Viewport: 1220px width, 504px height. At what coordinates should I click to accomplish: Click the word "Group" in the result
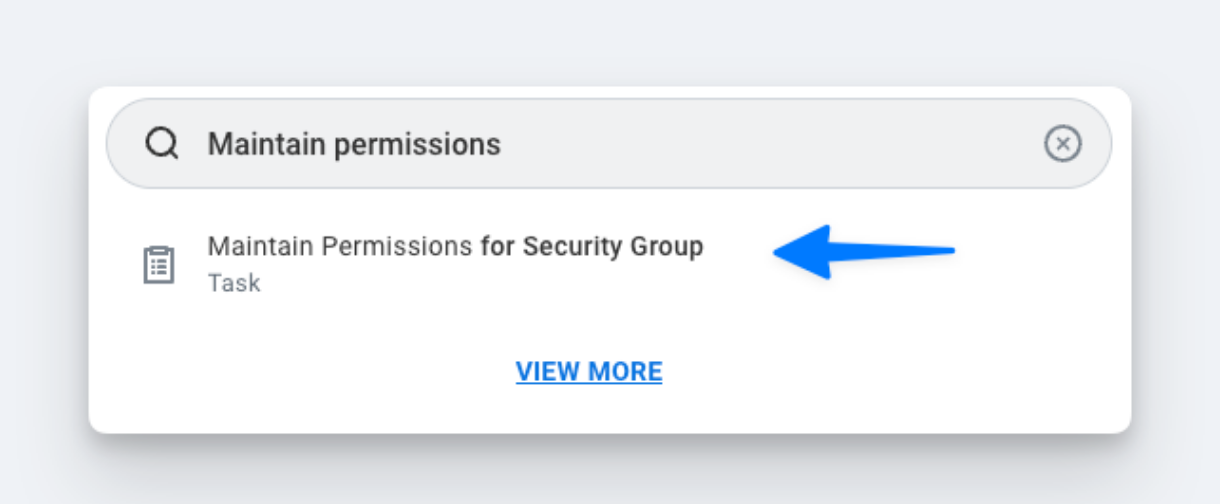tap(671, 246)
